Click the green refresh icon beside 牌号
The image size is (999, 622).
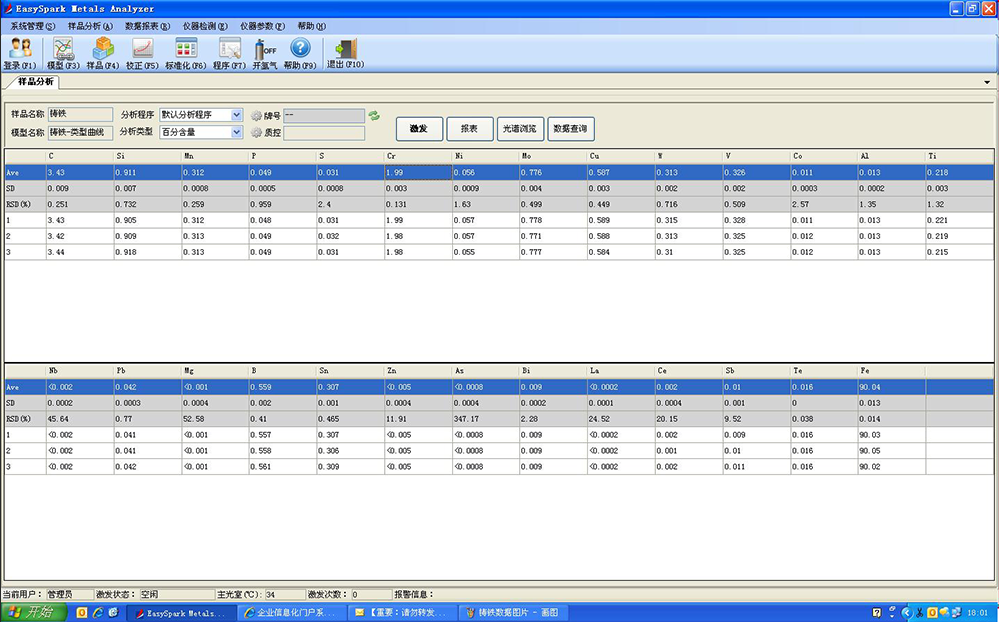coord(374,116)
